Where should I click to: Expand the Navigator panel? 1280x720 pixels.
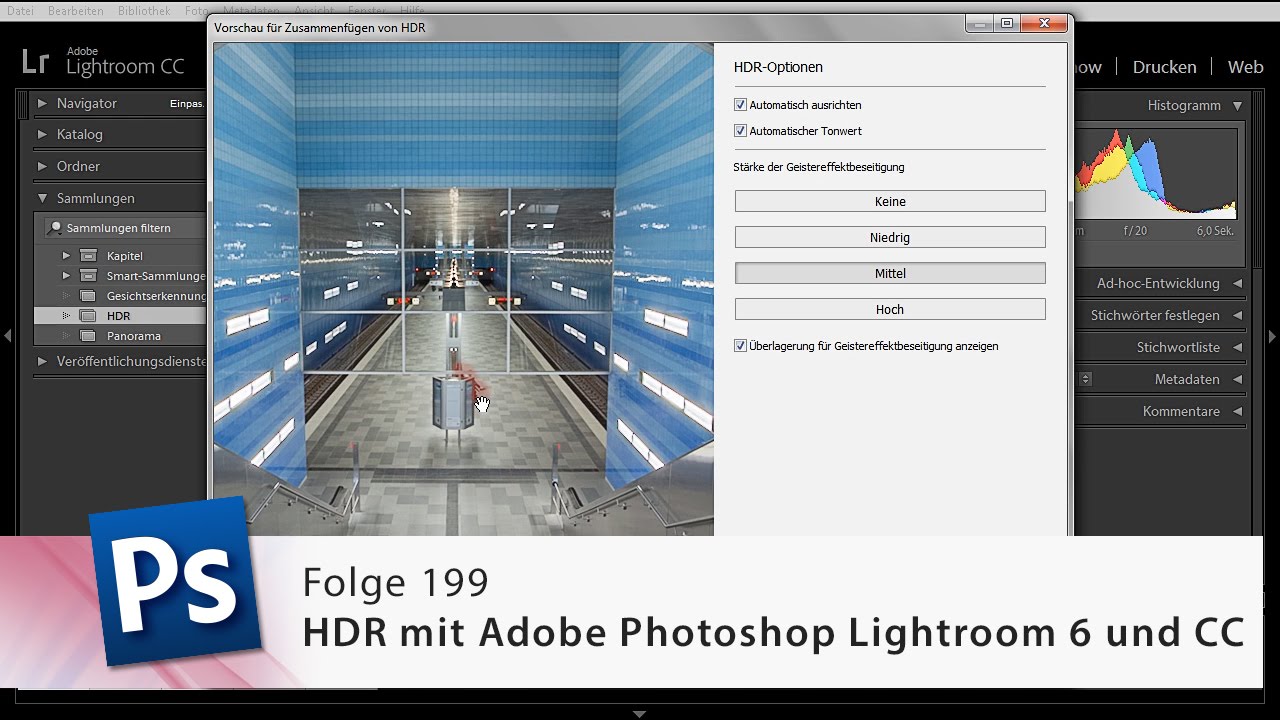click(x=42, y=103)
